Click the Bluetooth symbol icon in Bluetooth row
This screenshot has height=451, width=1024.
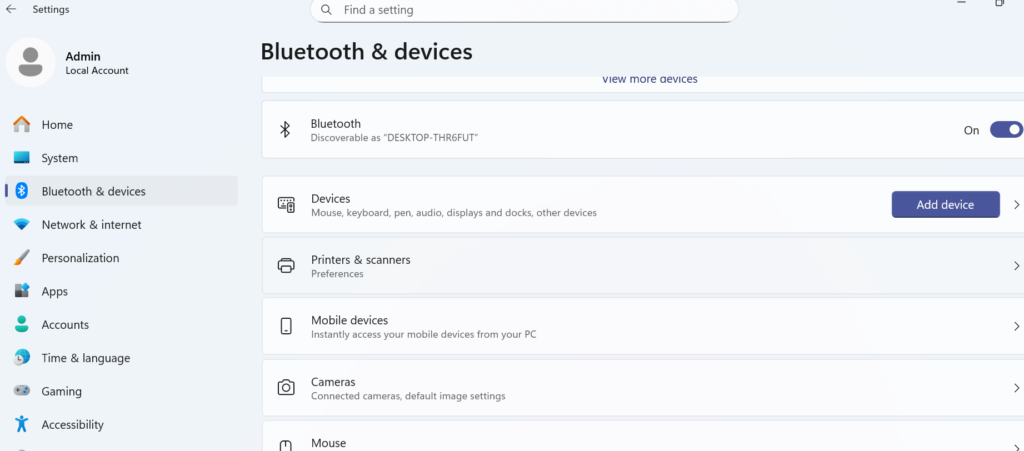pyautogui.click(x=285, y=129)
